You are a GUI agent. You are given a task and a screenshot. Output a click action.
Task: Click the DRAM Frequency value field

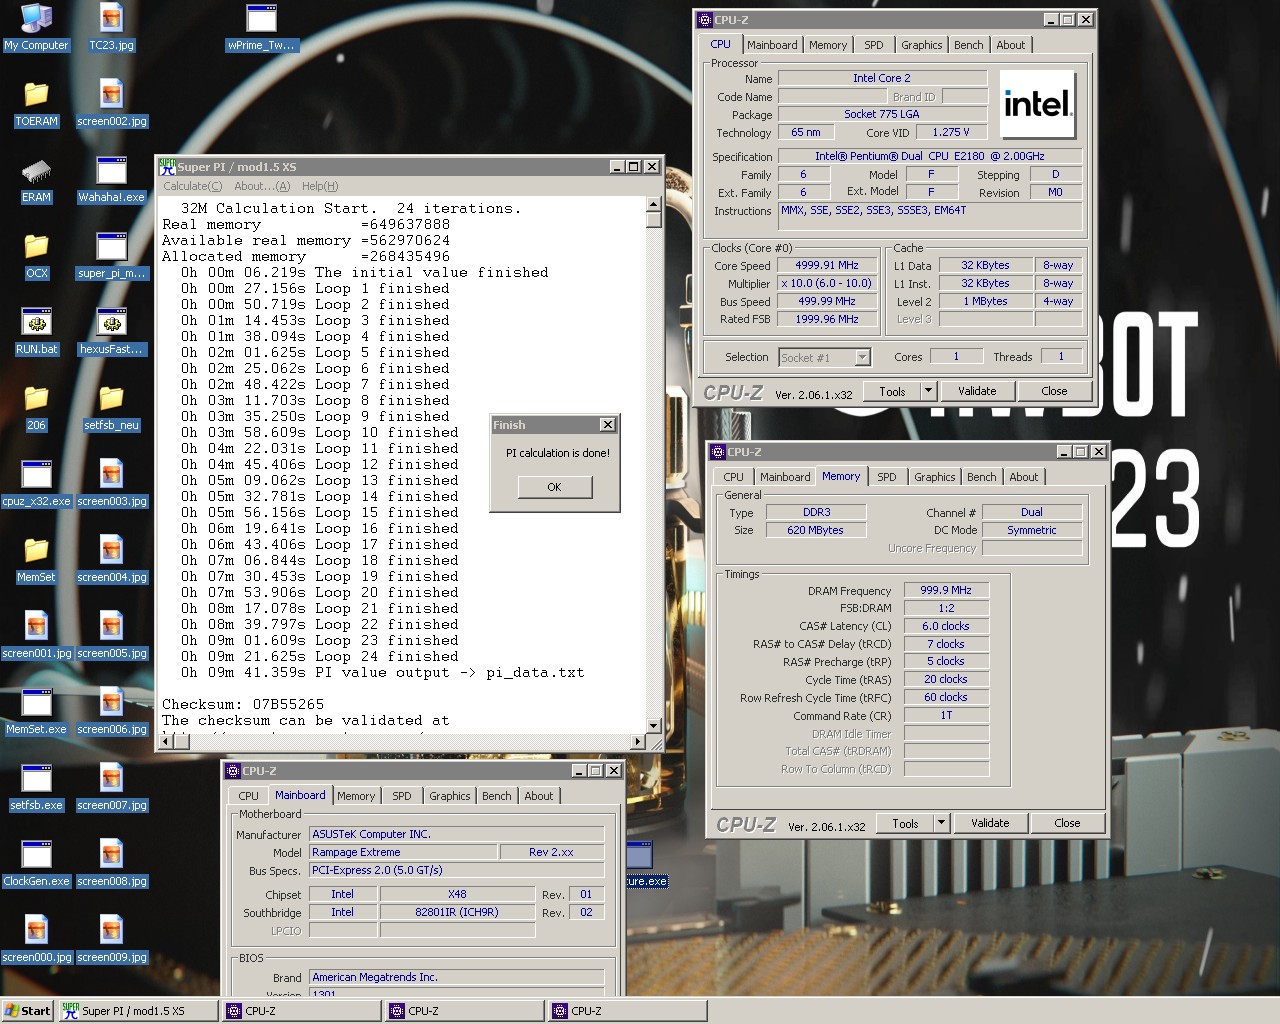(x=946, y=590)
